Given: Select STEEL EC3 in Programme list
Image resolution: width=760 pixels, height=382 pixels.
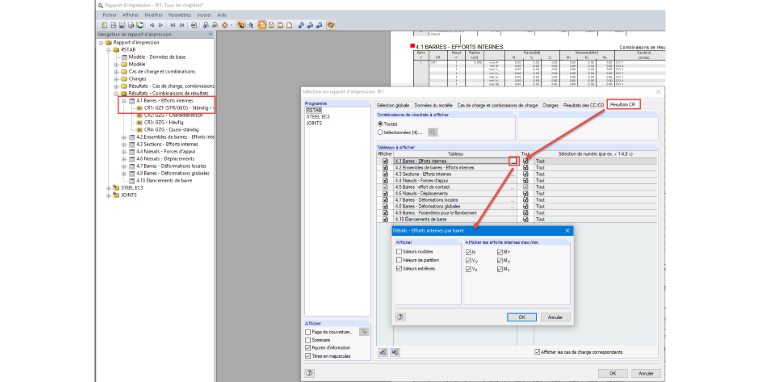Looking at the screenshot, I should pos(318,117).
